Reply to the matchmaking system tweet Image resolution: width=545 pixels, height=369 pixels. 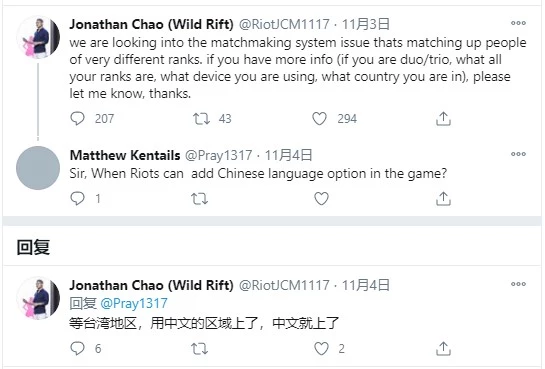pos(77,118)
